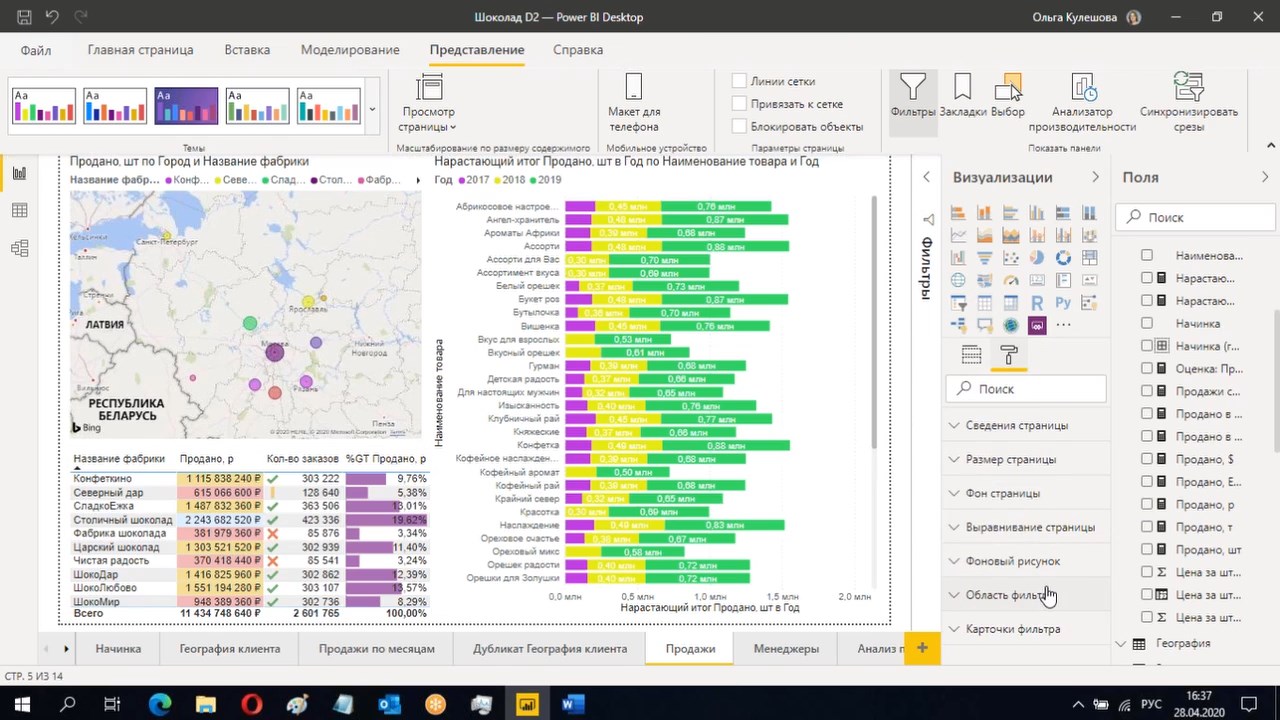The height and width of the screenshot is (720, 1280).
Task: Expand the themes gallery dropdown arrow
Action: coord(372,108)
